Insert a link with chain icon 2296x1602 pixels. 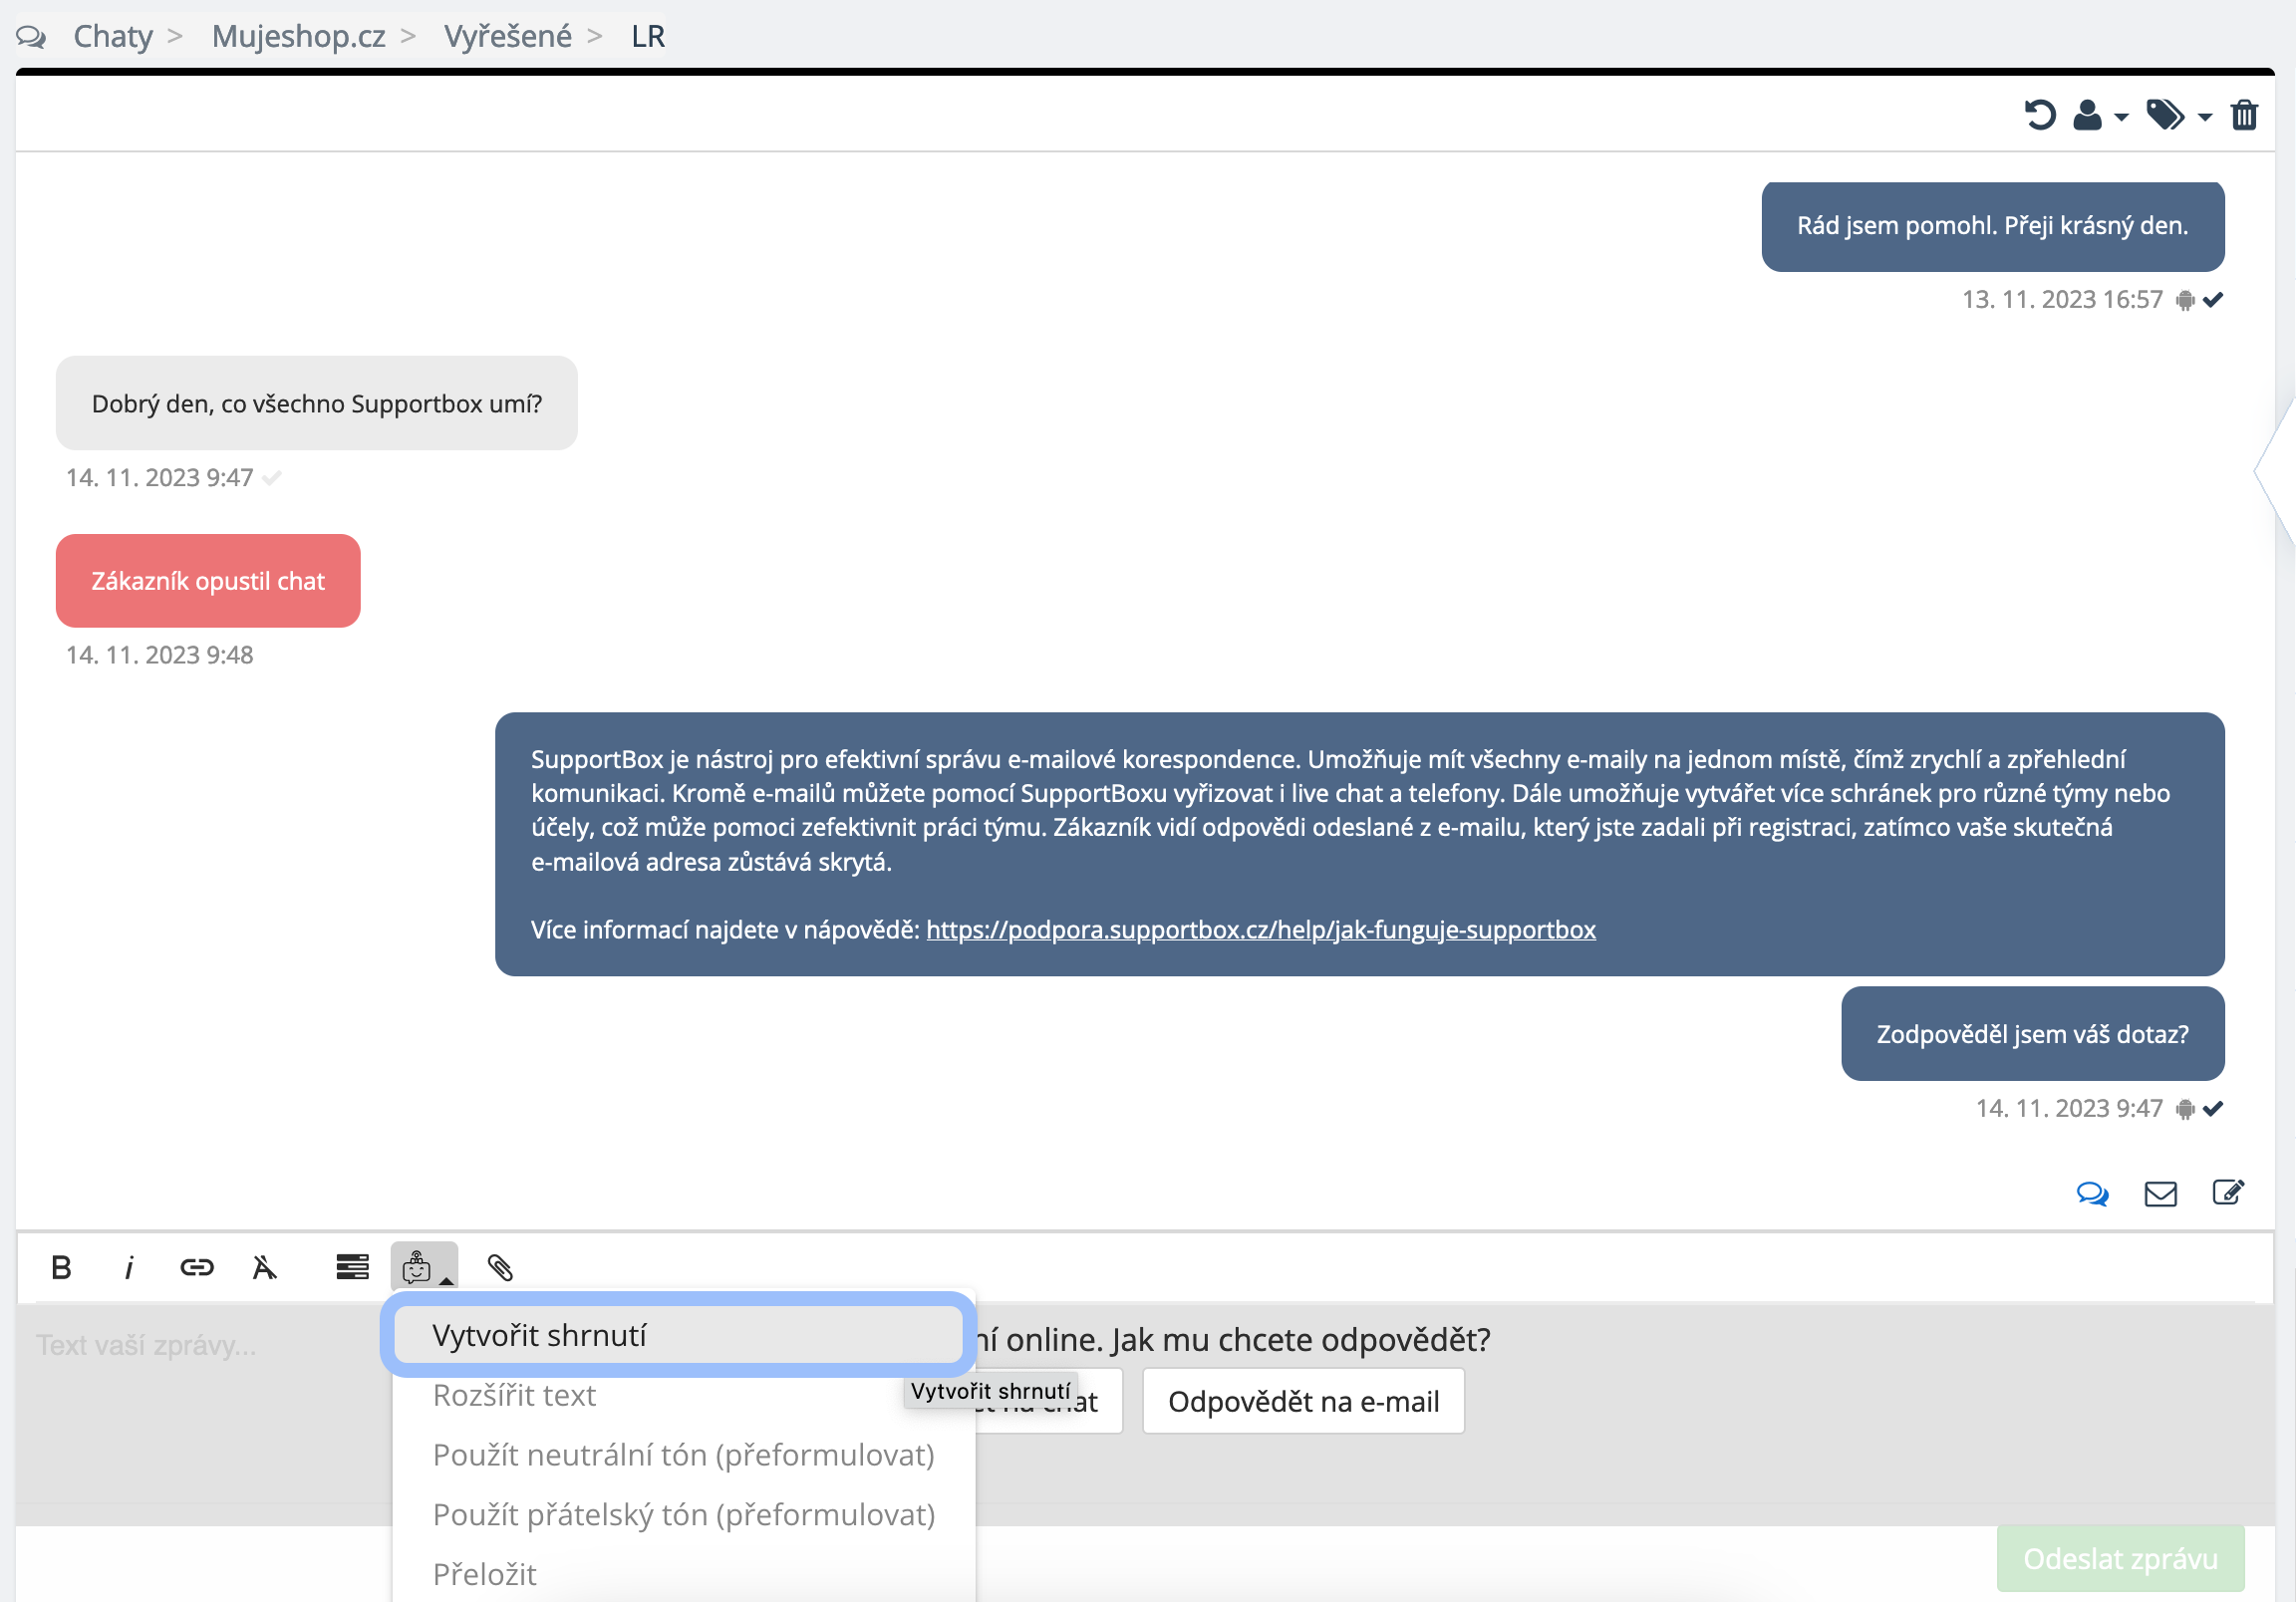click(x=197, y=1268)
